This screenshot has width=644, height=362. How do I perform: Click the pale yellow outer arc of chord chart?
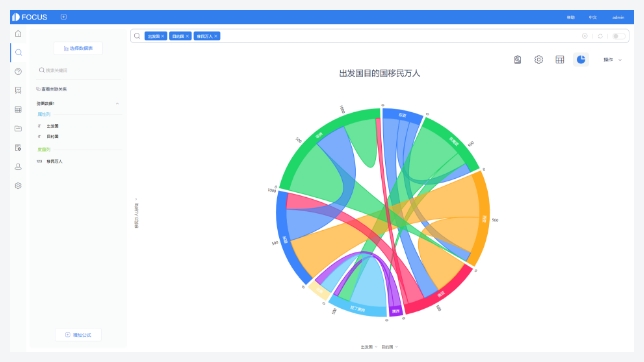(x=319, y=291)
